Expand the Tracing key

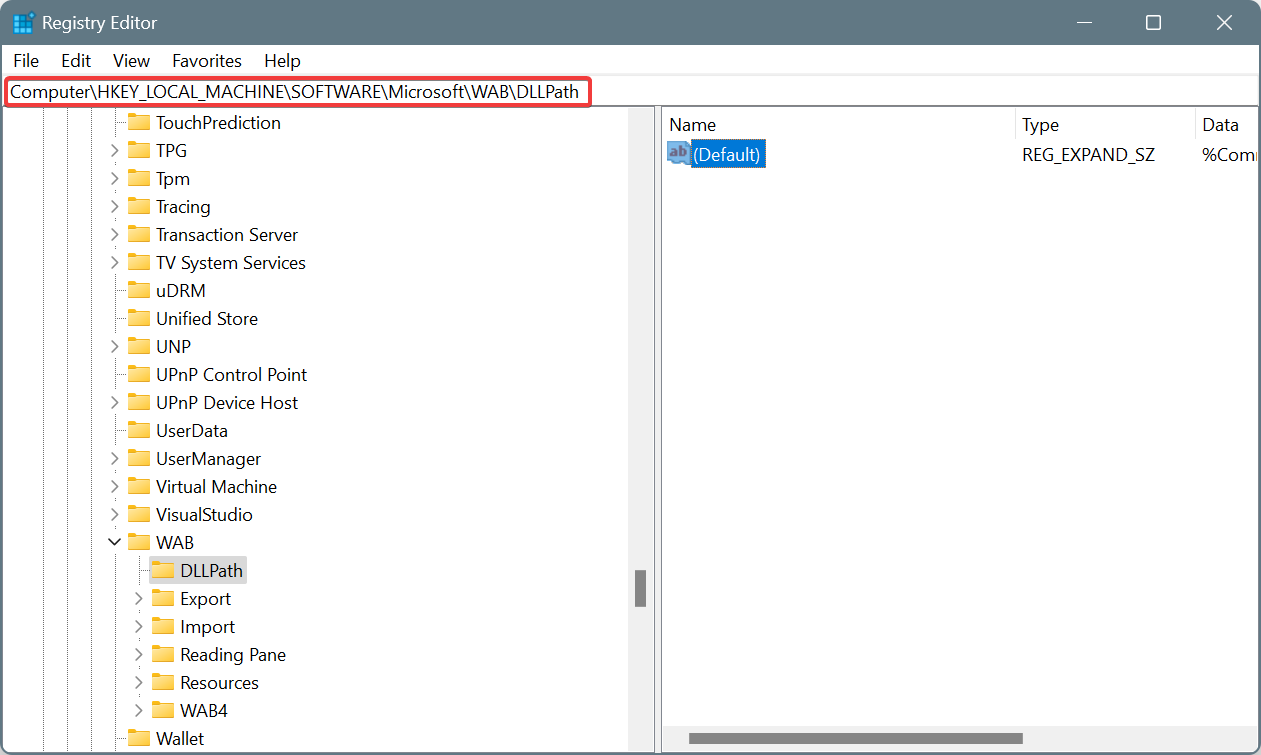point(115,207)
